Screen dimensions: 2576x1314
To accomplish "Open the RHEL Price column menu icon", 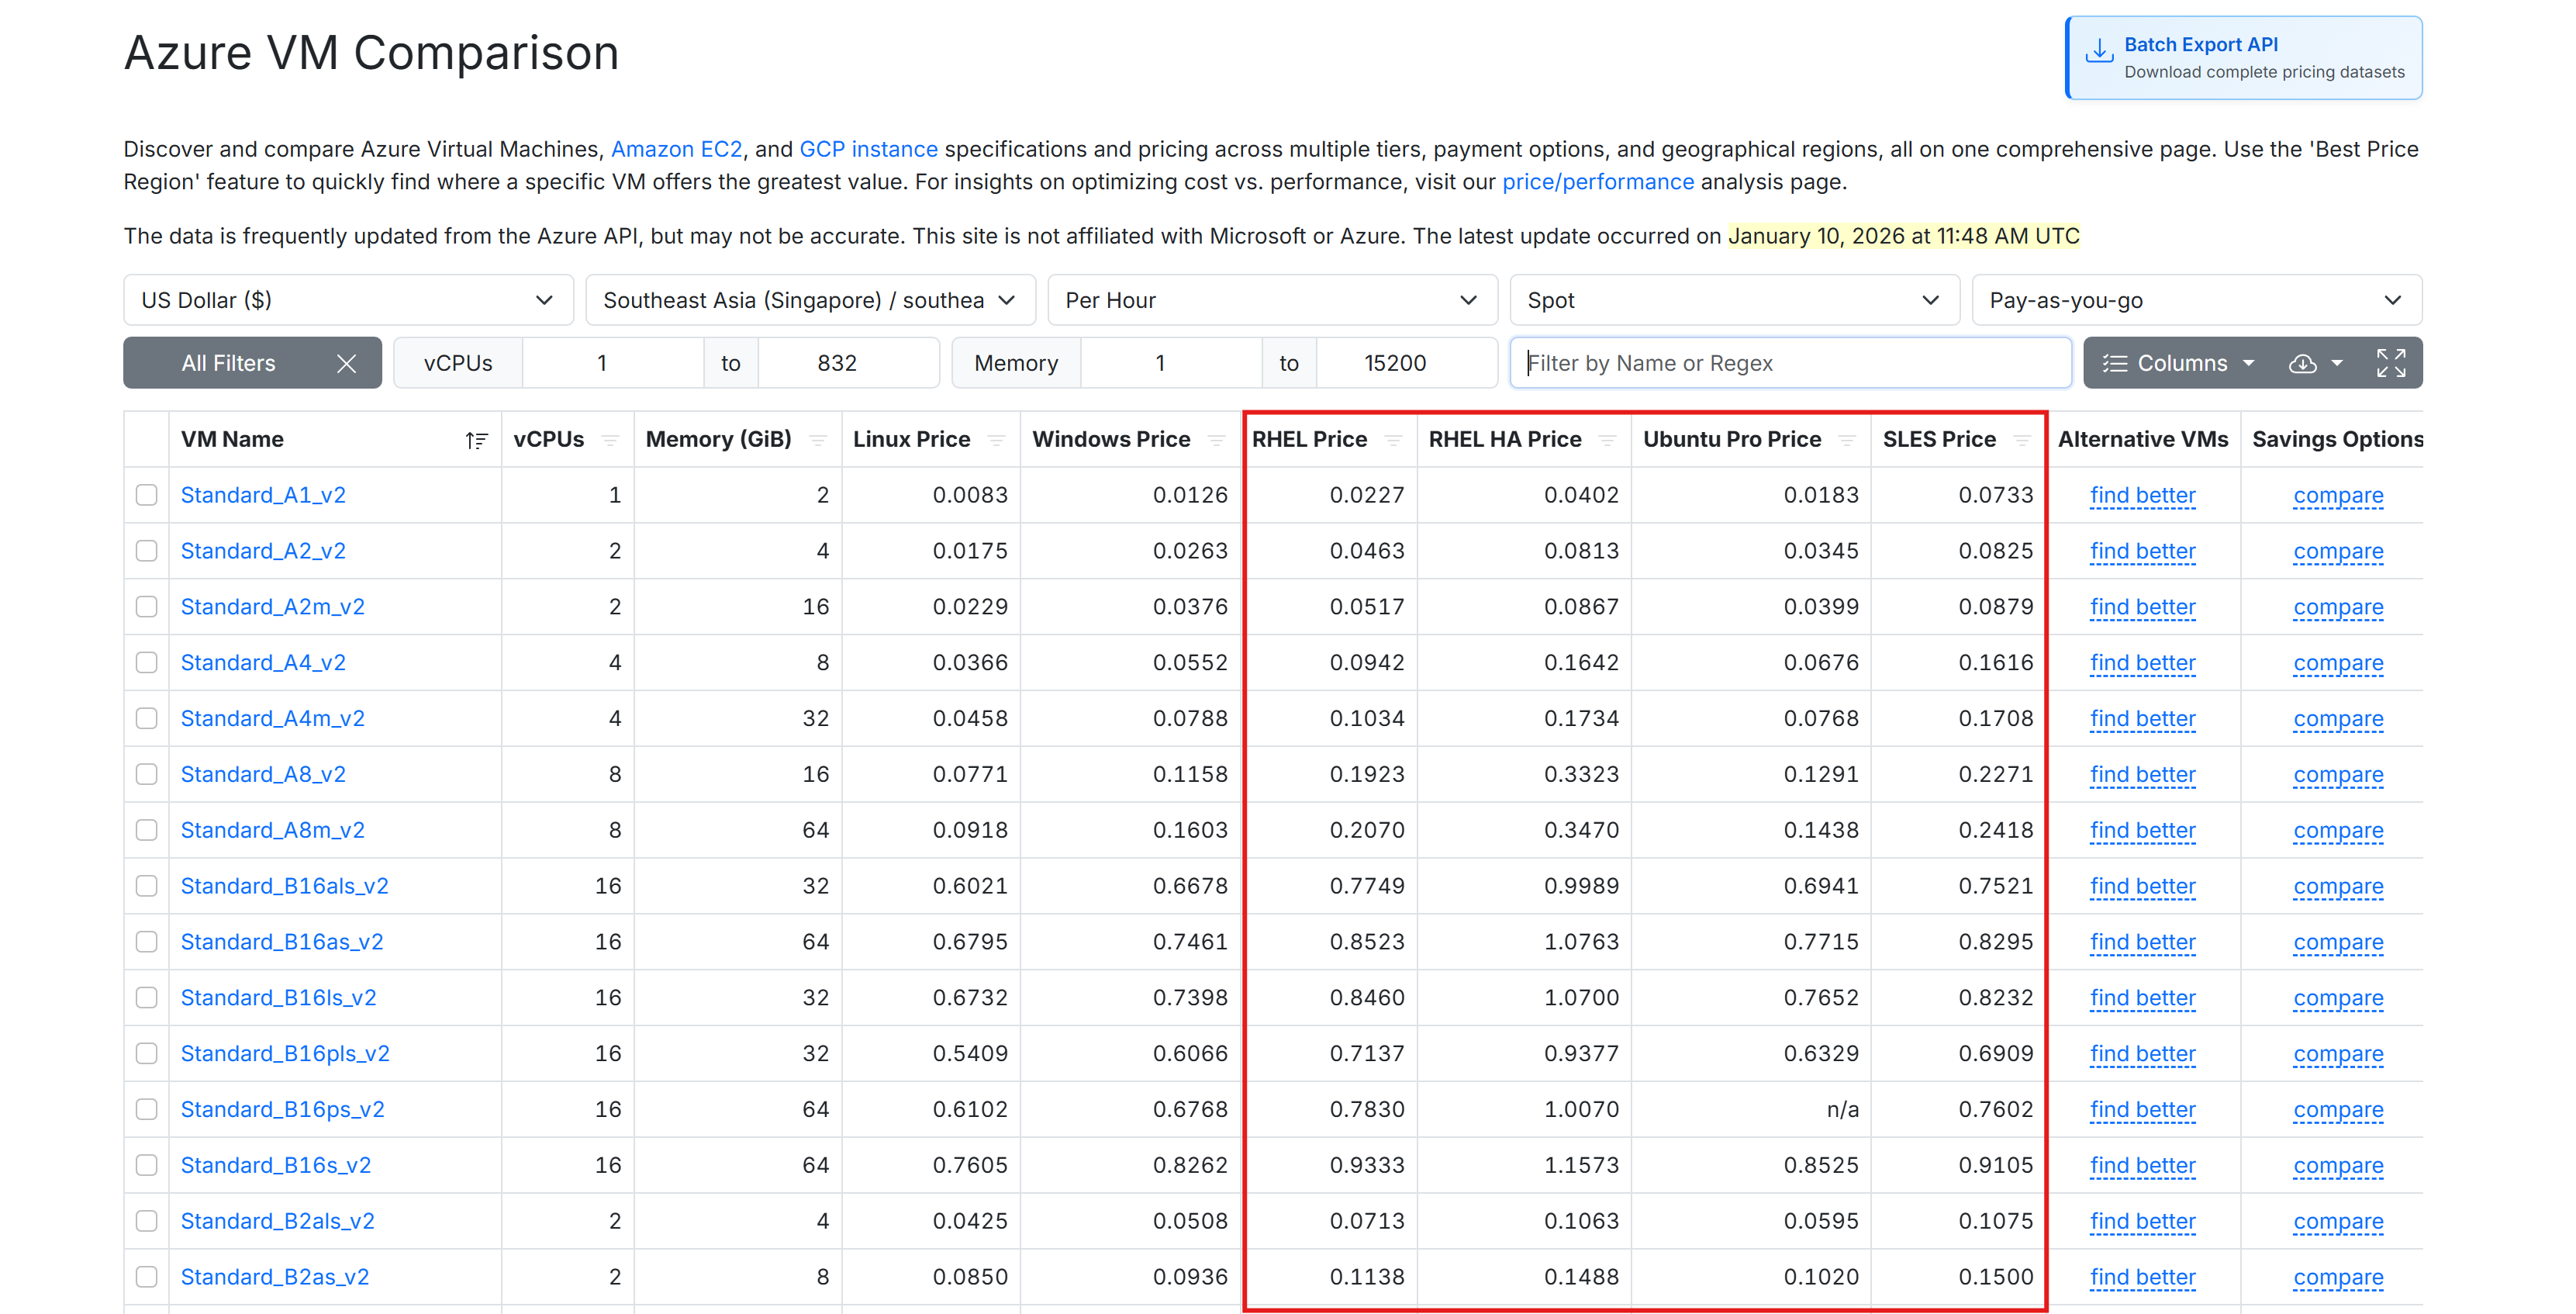I will point(1393,440).
